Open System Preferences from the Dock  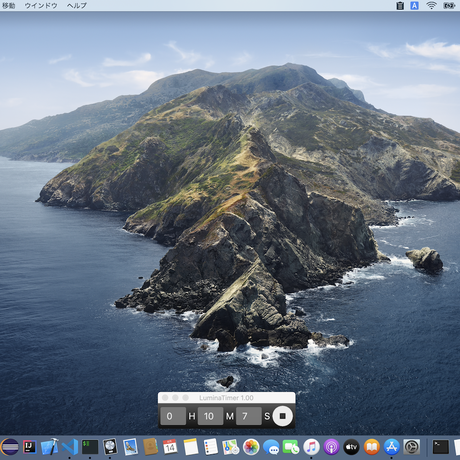click(x=412, y=447)
